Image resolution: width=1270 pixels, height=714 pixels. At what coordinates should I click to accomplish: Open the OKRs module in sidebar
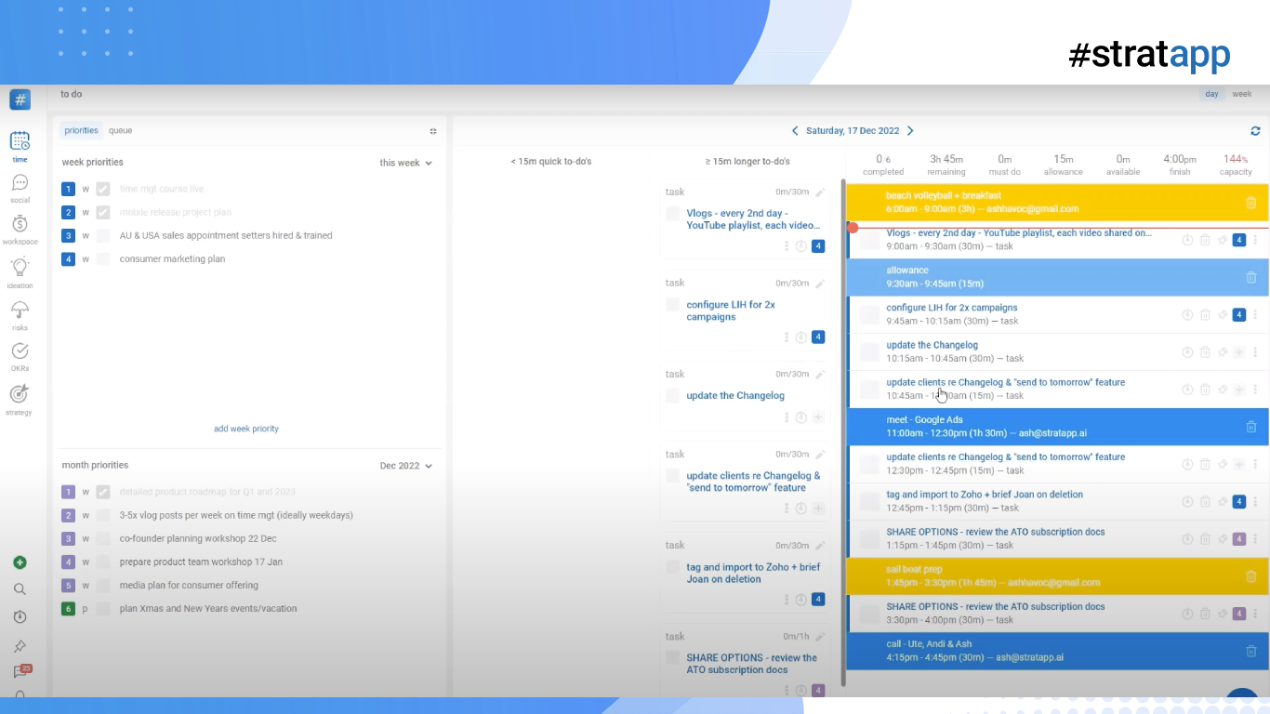point(20,356)
